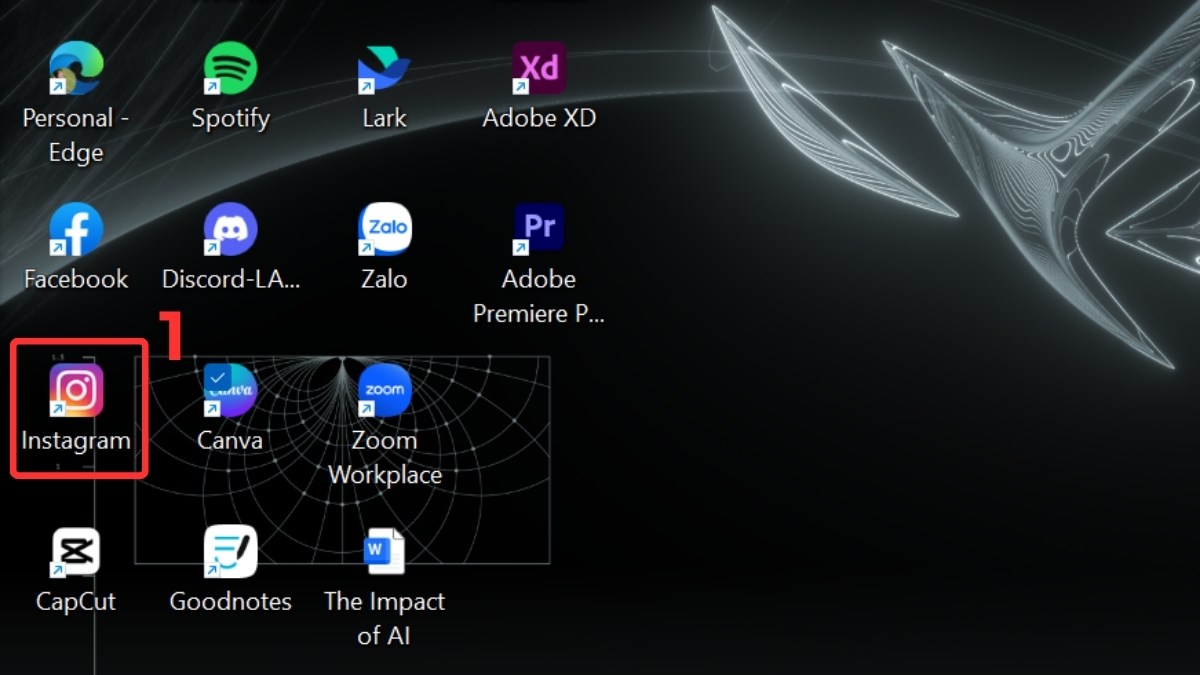
Task: Open the Adobe XD shortcut icon
Action: [539, 68]
